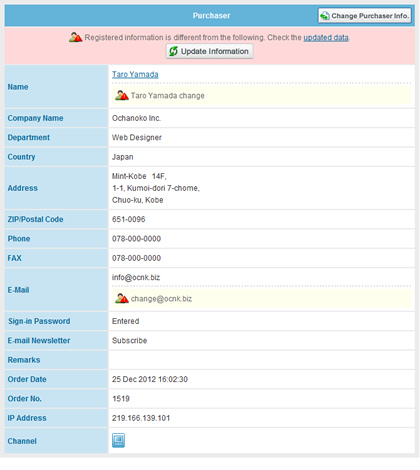Click the Change Purchaser Info. button
This screenshot has width=420, height=470.
tap(365, 16)
